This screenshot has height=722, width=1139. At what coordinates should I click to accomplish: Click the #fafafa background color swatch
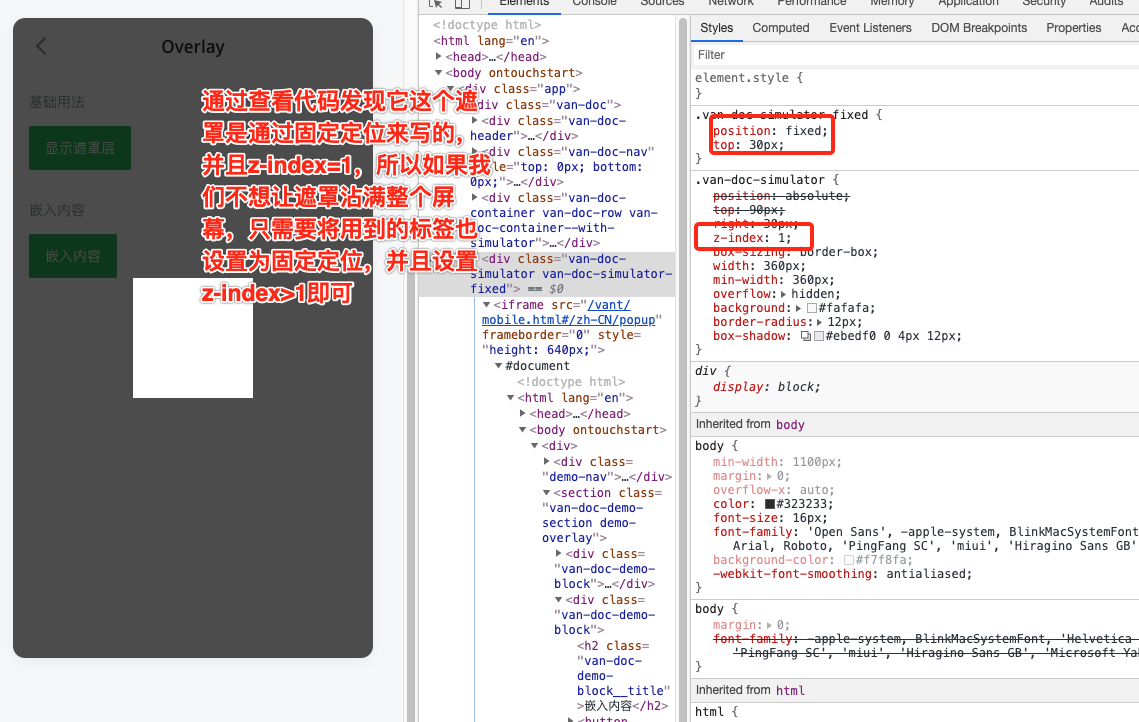[x=810, y=308]
